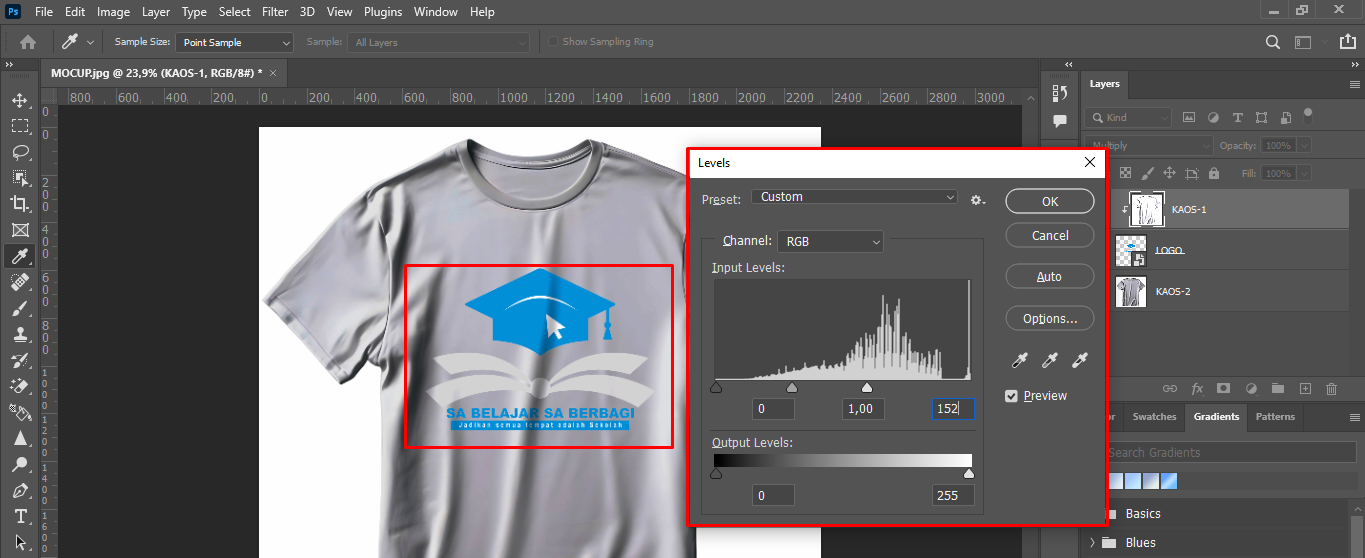Toggle the type layers filter
The height and width of the screenshot is (558, 1365).
pyautogui.click(x=1237, y=117)
